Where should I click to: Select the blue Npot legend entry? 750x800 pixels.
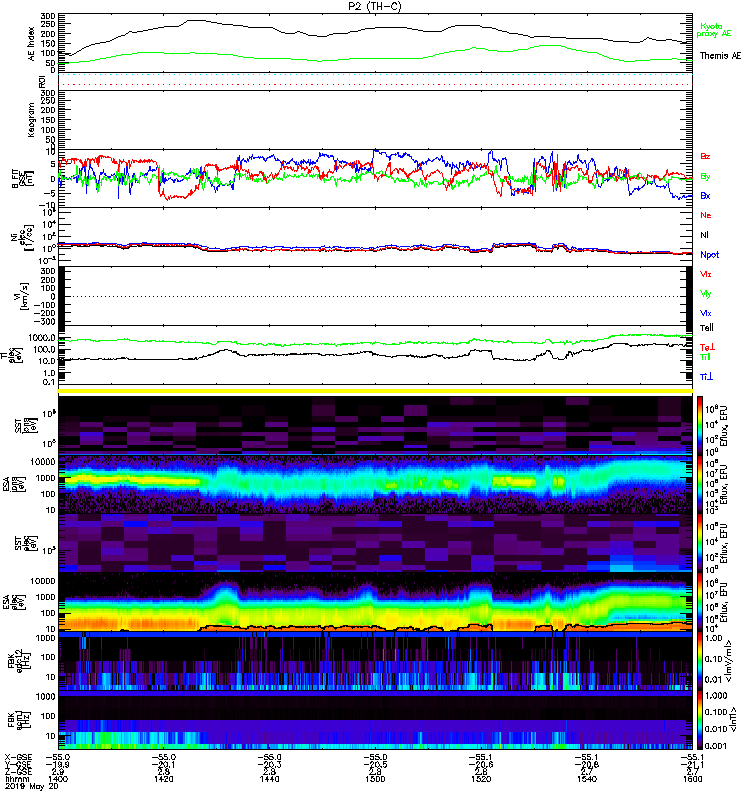[709, 255]
